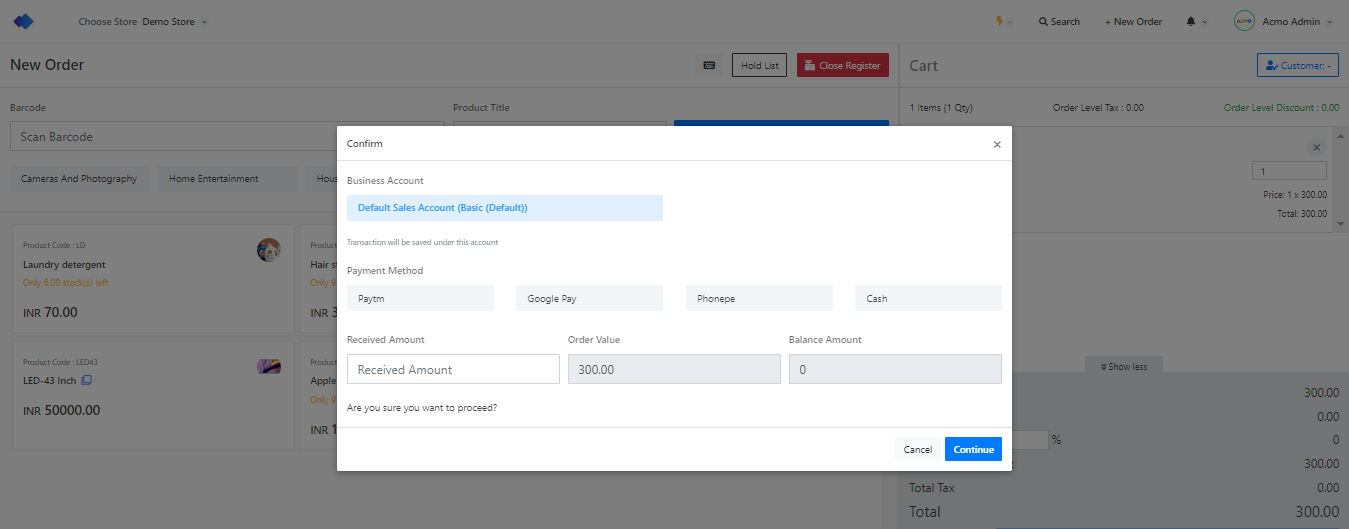Screen dimensions: 1349x529
Task: Focus the Received Amount input field
Action: click(x=453, y=369)
